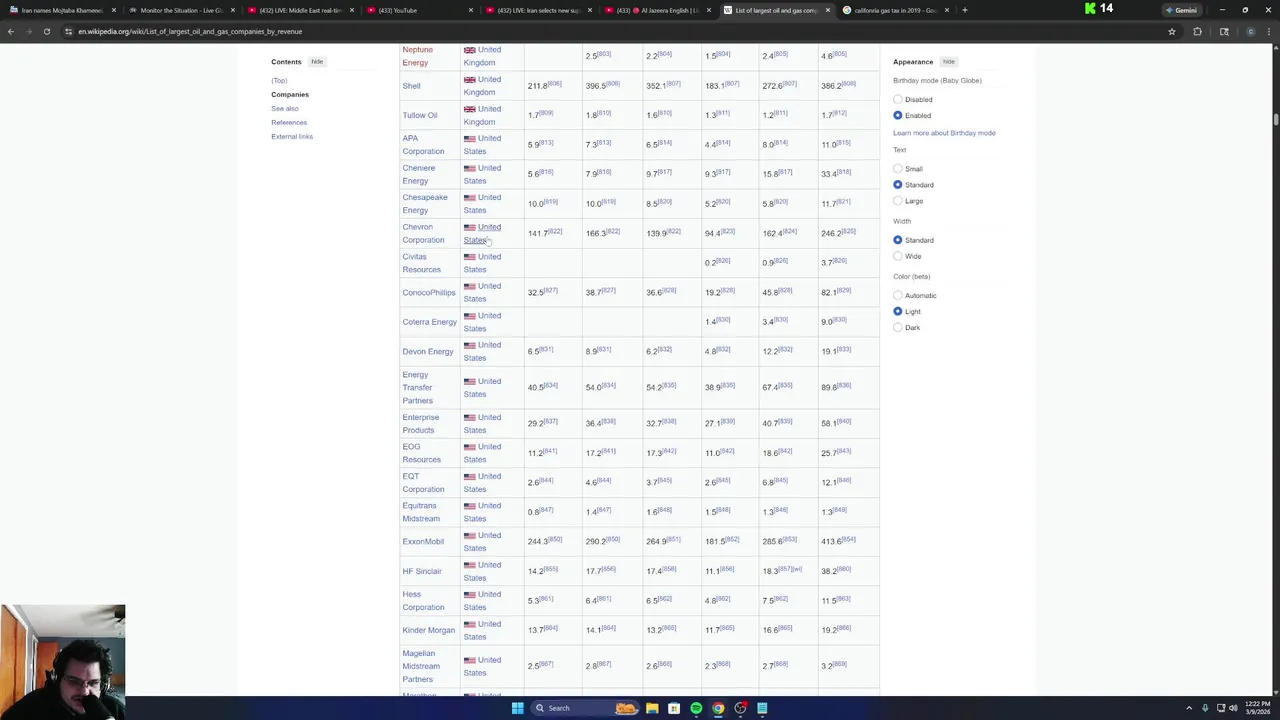
Task: Select Enabled for Birthday mode
Action: coord(898,116)
